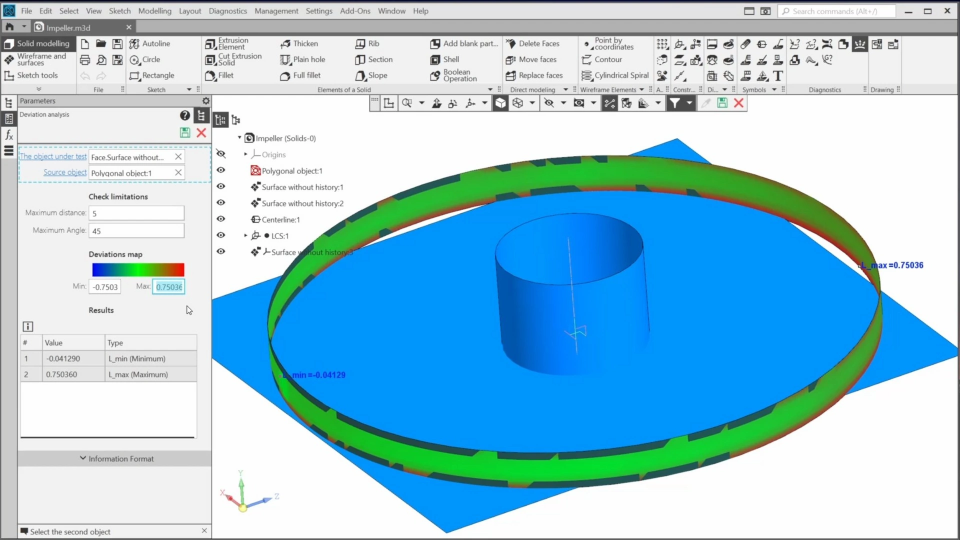Screen dimensions: 960x540
Task: Hide Polygonal object:1 via eye icon
Action: click(221, 171)
